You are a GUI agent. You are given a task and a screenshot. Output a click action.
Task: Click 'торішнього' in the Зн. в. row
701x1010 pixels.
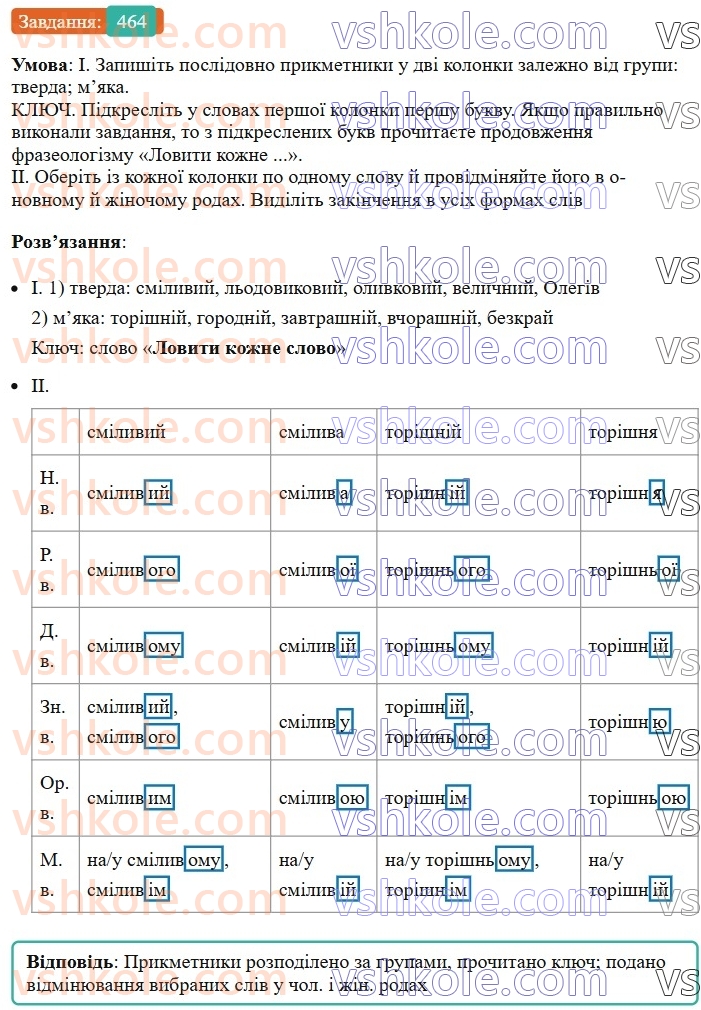point(437,737)
